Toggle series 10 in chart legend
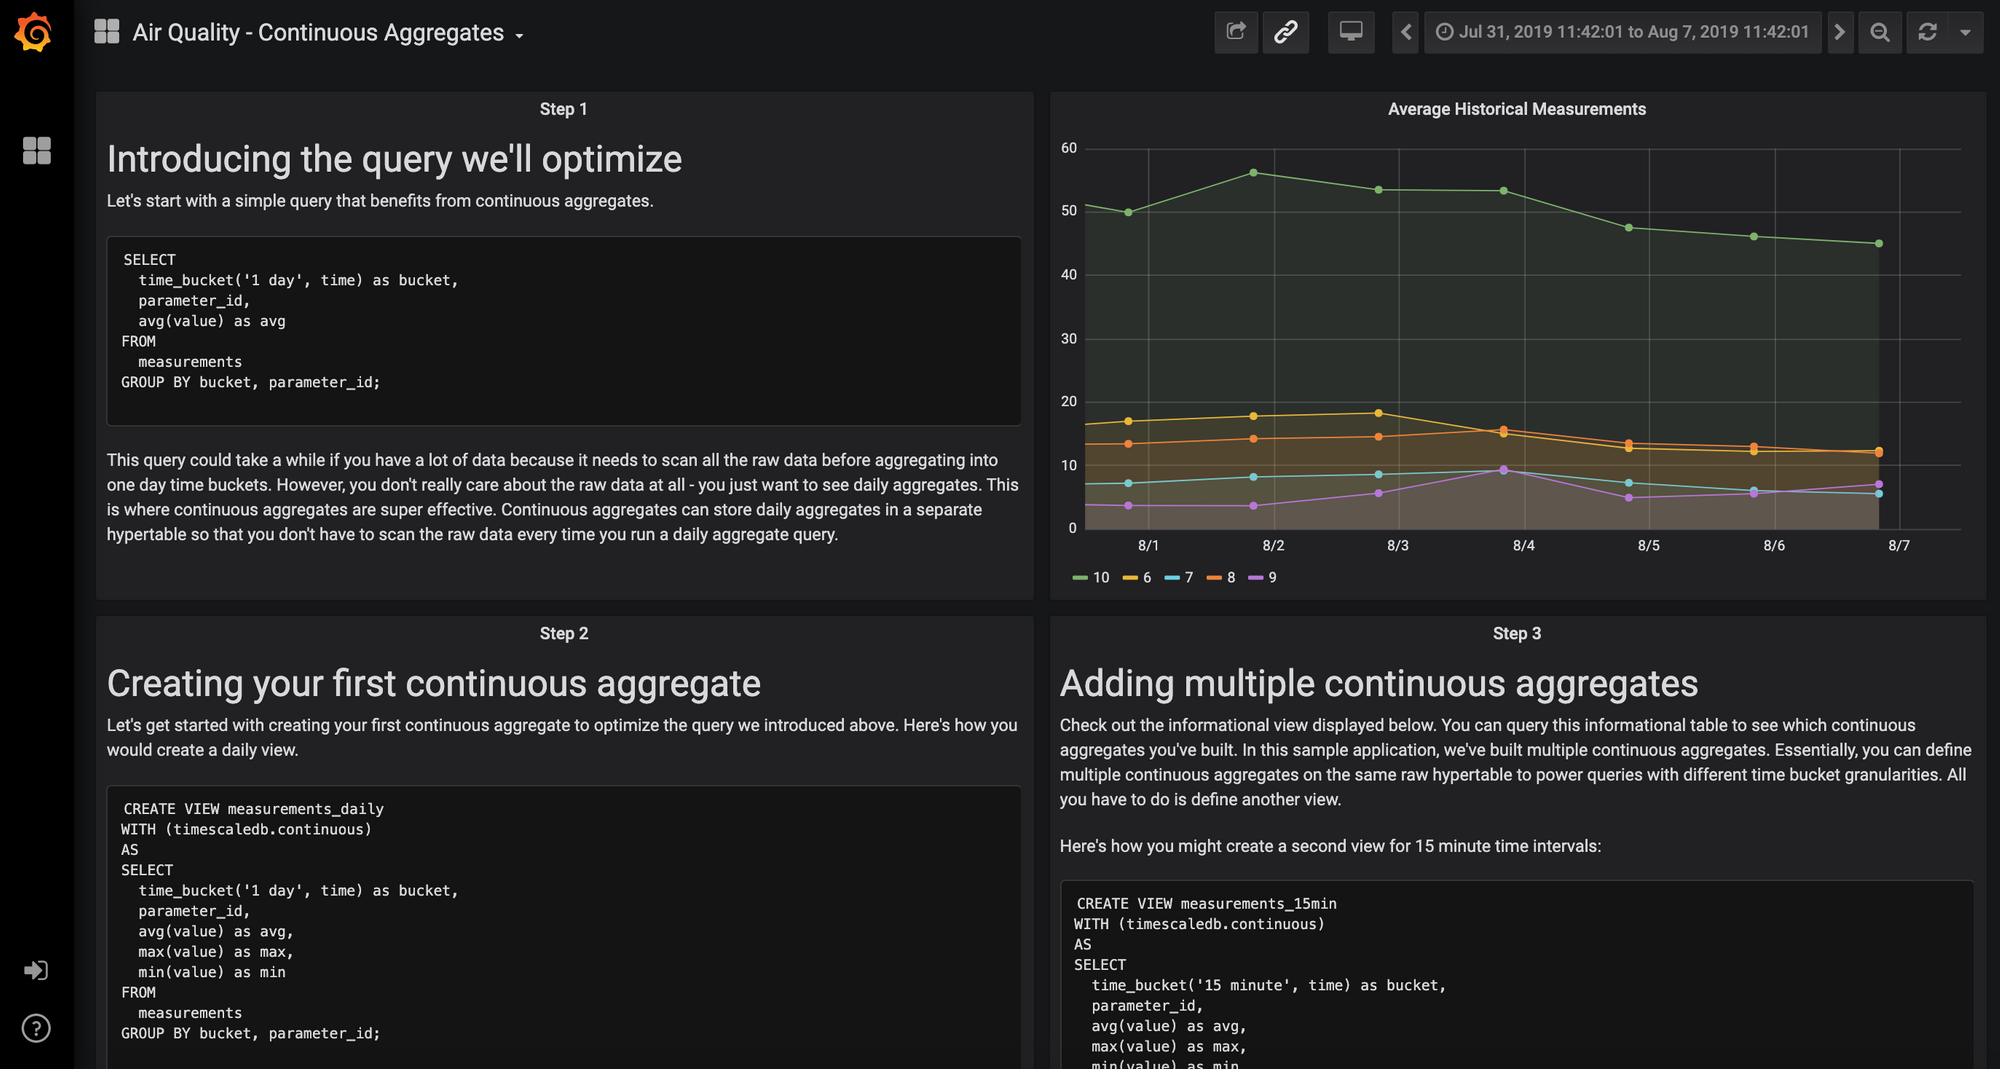 tap(1100, 577)
